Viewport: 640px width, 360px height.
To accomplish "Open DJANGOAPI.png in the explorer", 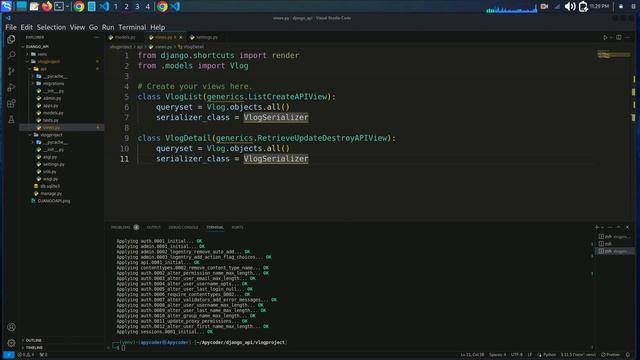I will pos(53,201).
